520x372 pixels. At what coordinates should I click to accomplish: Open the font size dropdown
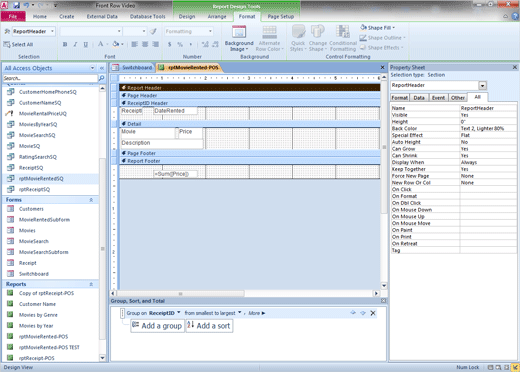(144, 31)
